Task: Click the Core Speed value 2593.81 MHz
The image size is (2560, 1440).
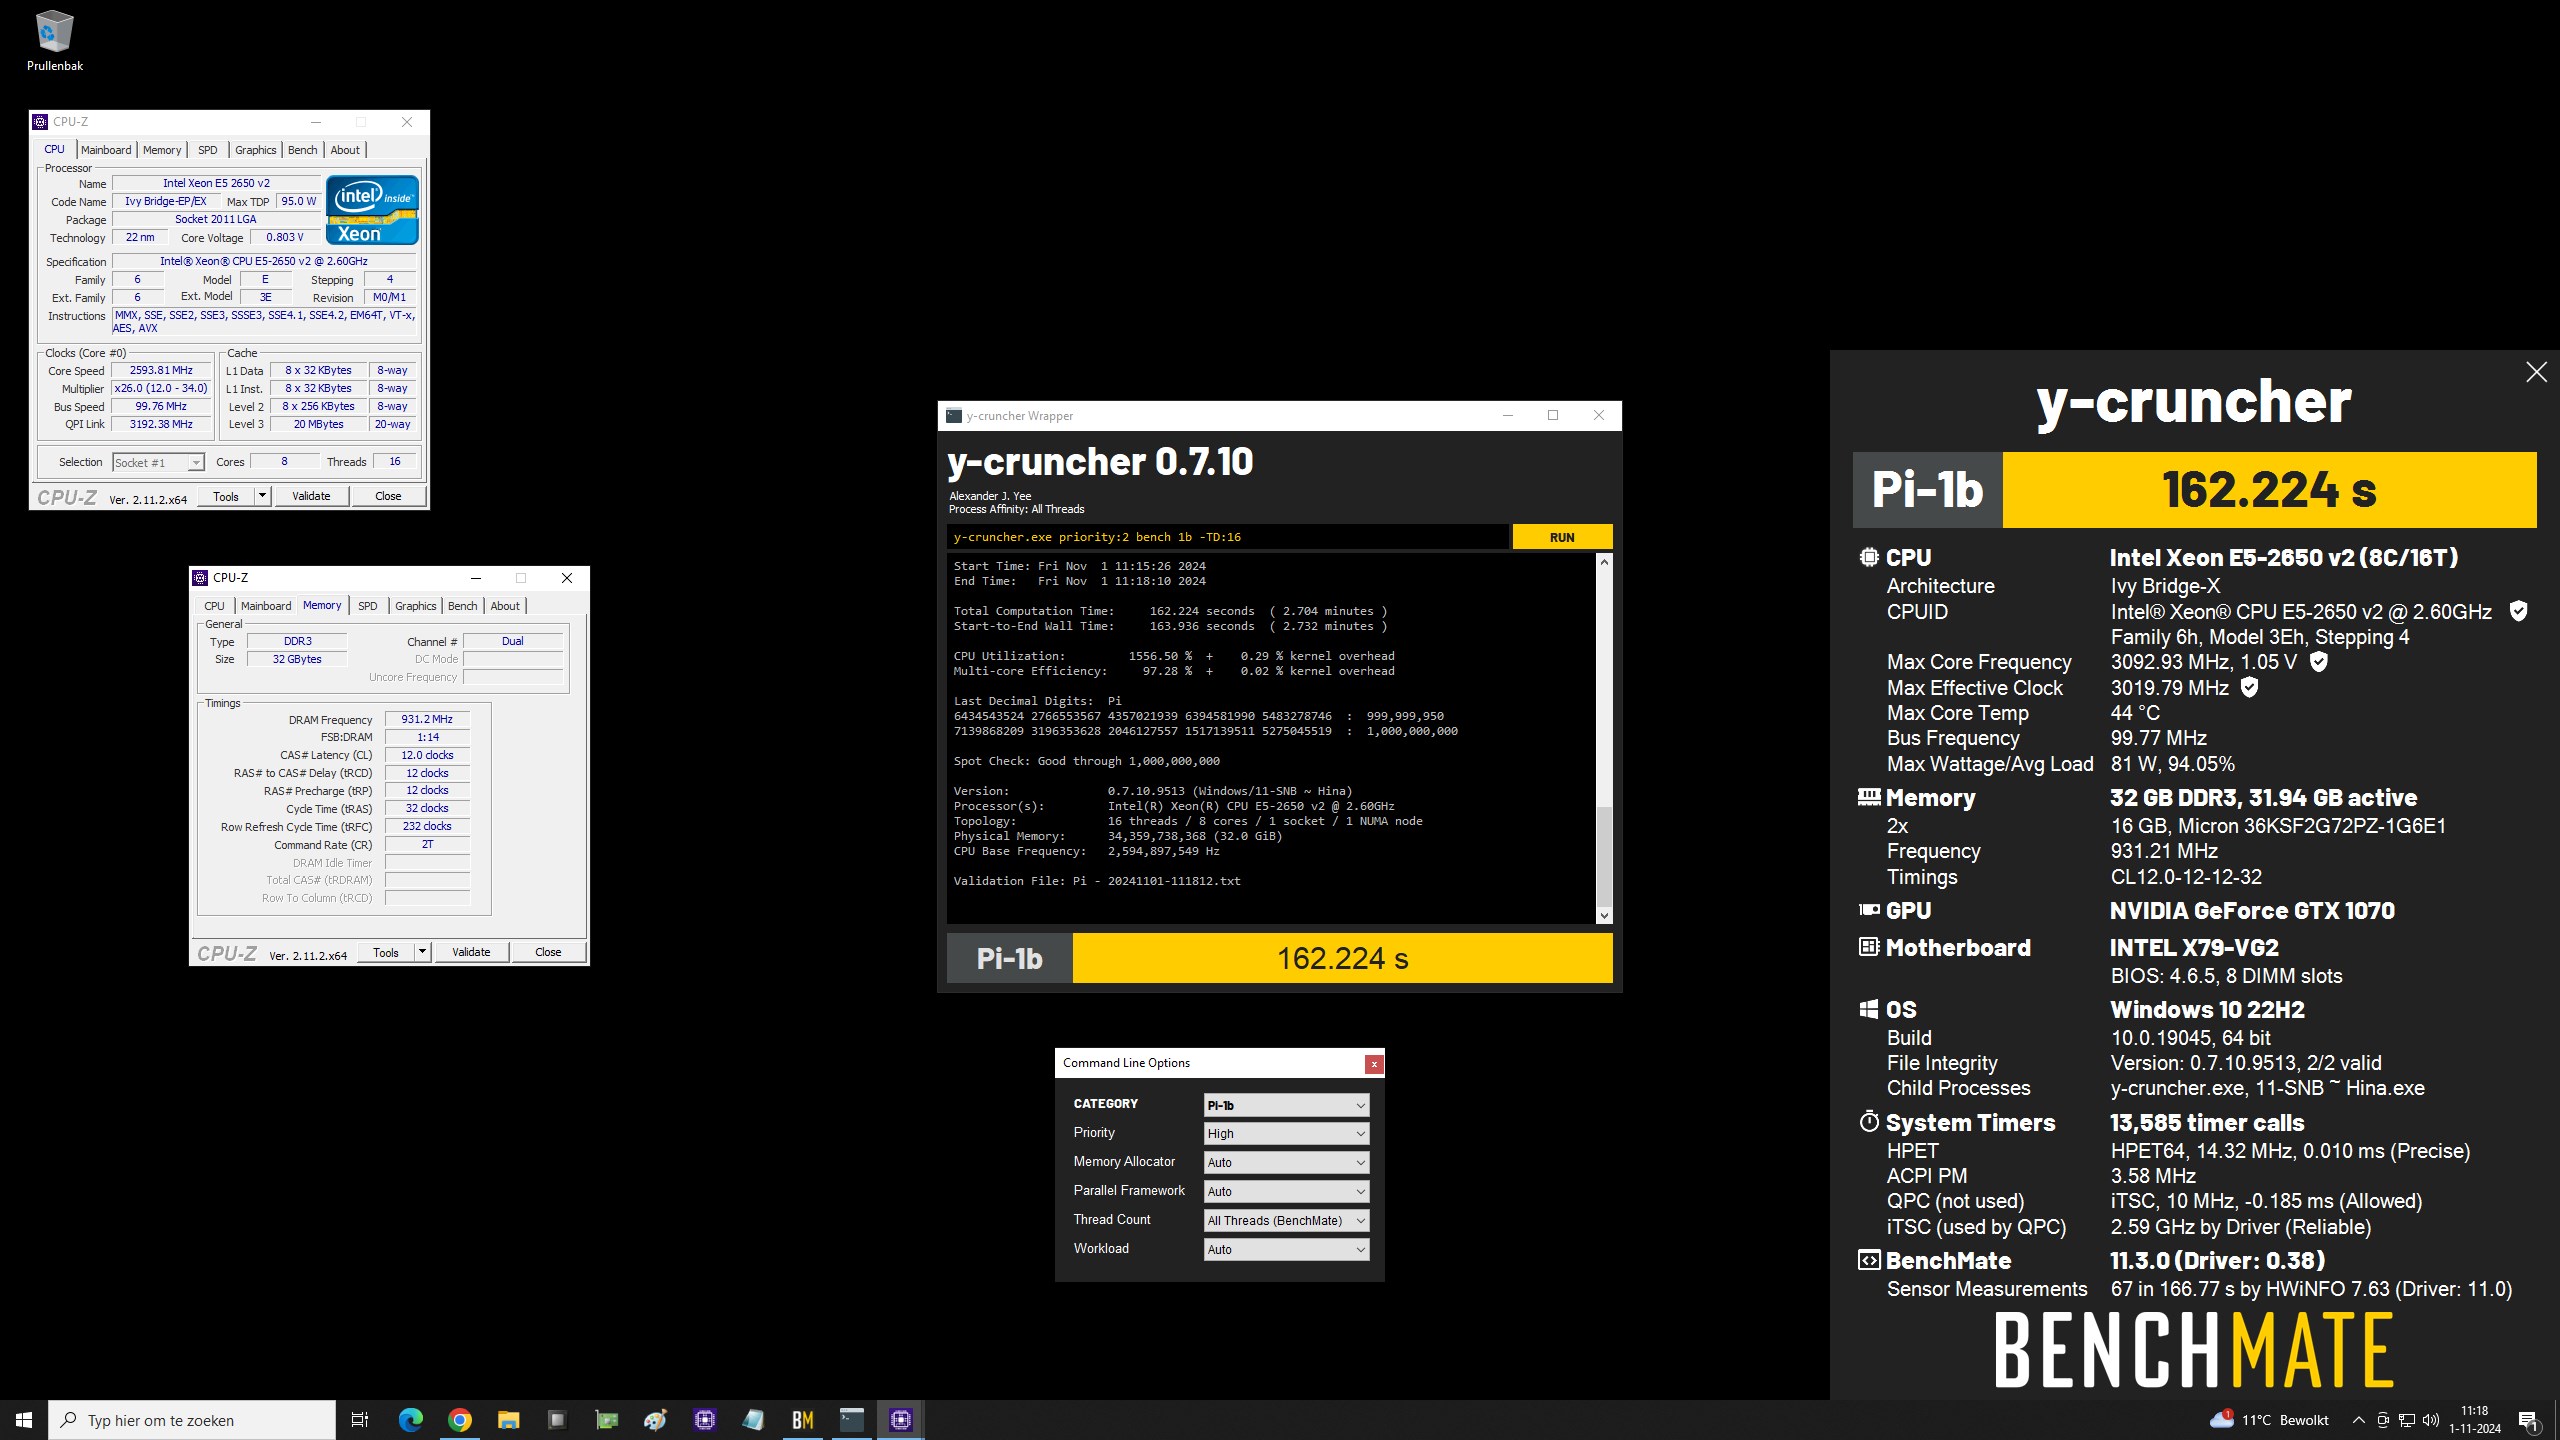Action: 161,370
